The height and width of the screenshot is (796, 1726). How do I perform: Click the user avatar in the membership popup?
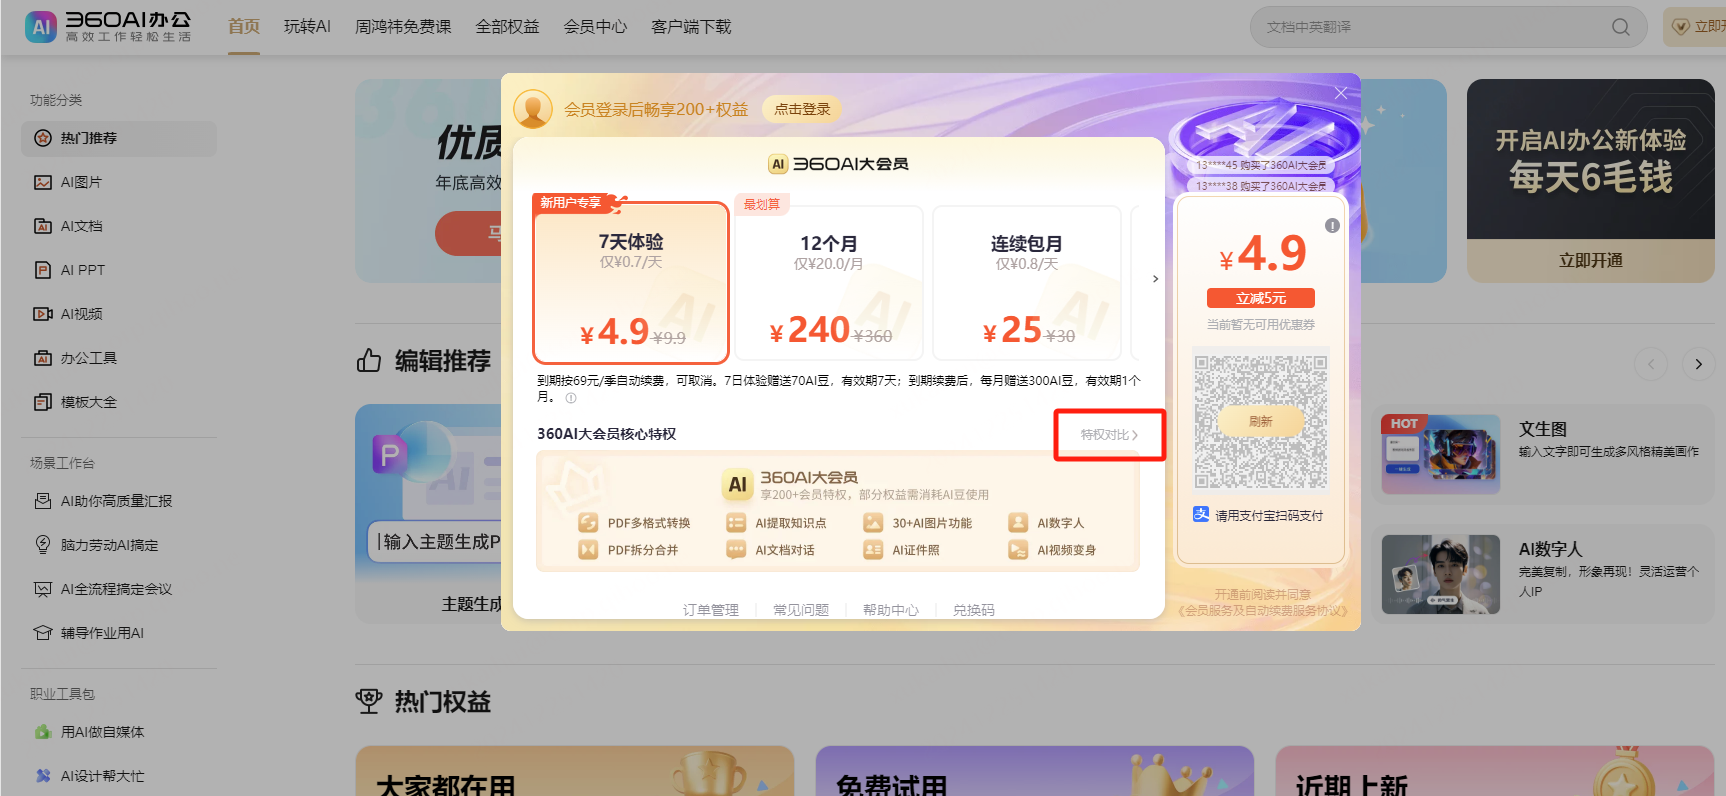point(533,109)
